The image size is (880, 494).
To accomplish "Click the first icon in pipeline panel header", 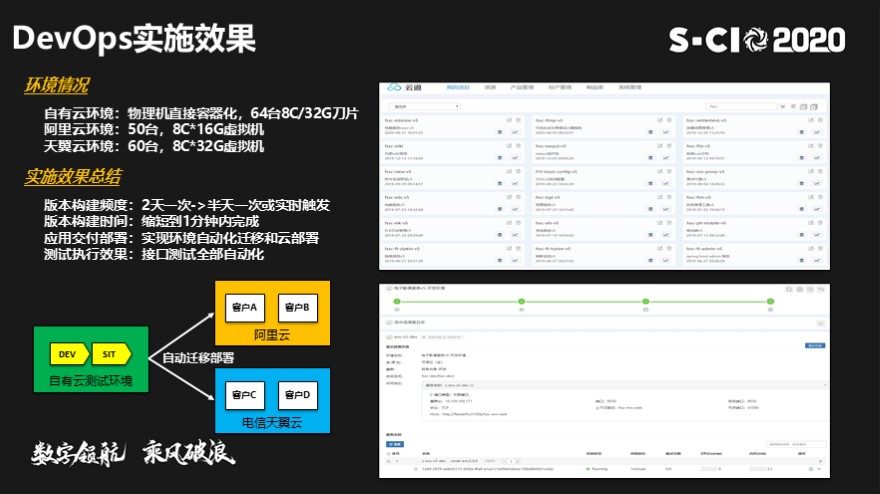I will pyautogui.click(x=789, y=289).
